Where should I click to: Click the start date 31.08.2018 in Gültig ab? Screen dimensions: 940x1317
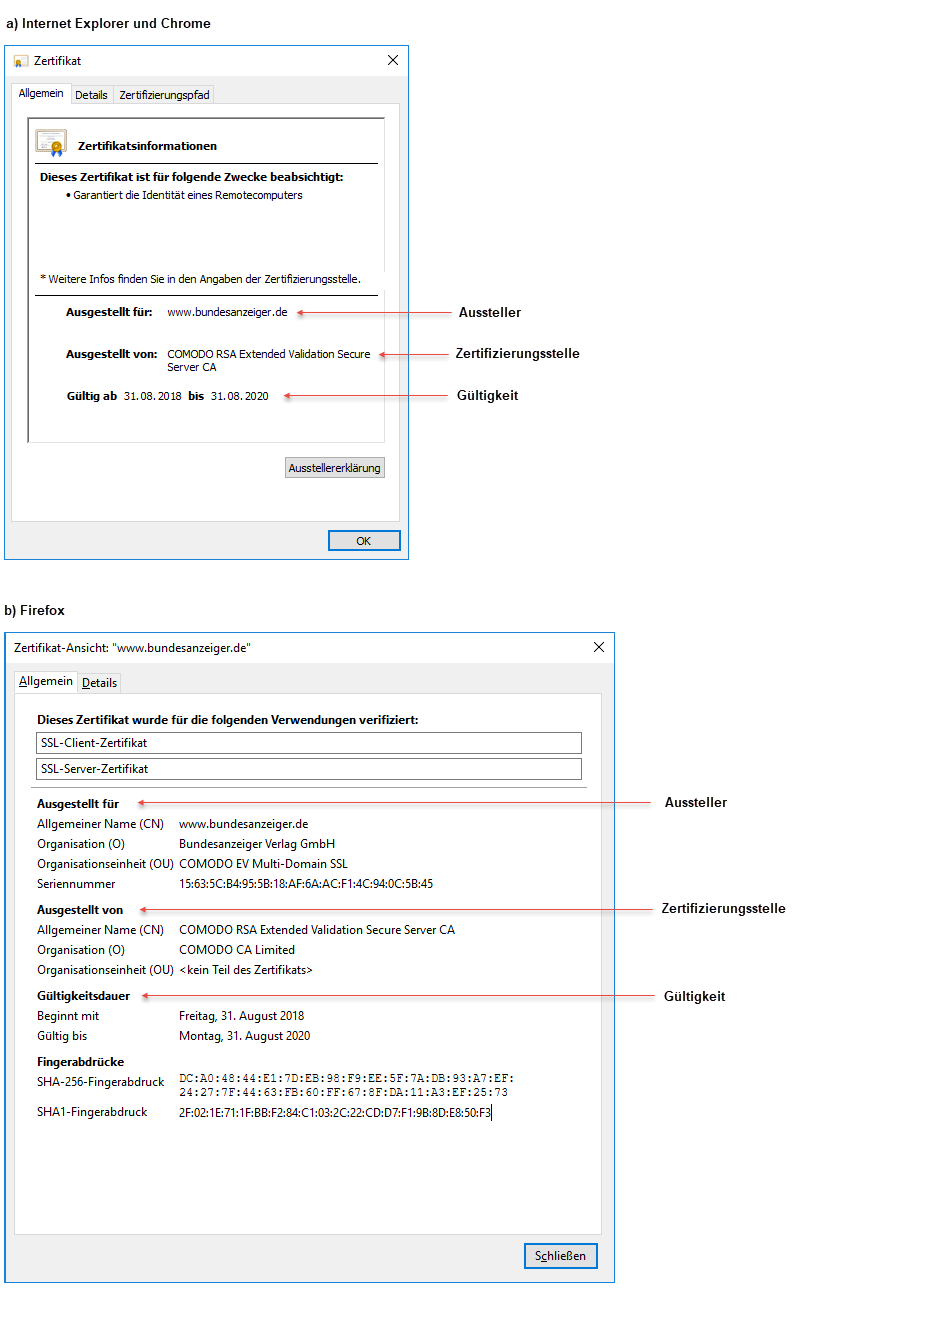[153, 396]
